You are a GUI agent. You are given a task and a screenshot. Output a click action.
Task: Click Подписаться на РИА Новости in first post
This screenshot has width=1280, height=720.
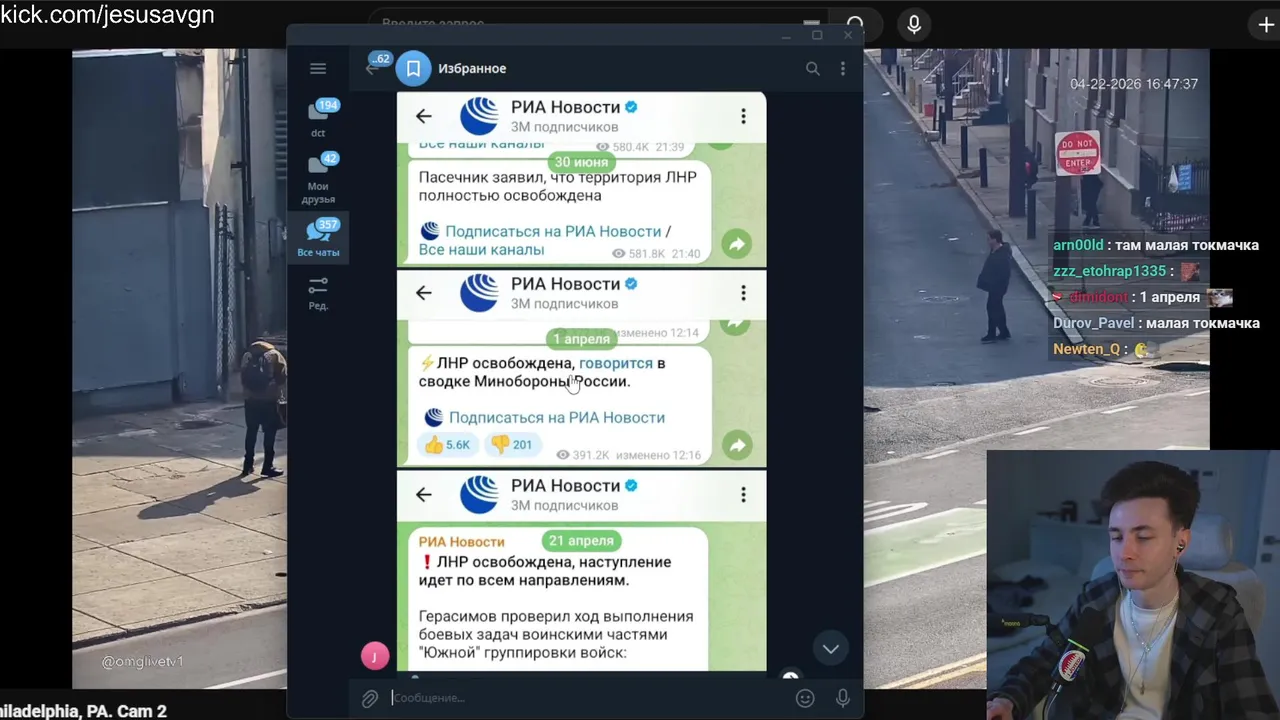pos(553,231)
